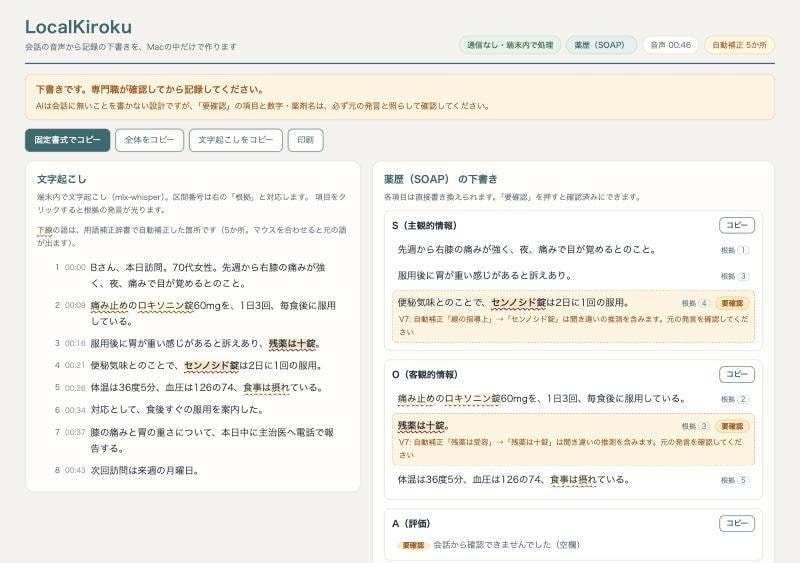This screenshot has width=800, height=563.
Task: Click corrected phrase 食事は摂れている in transcript line 5
Action: pos(266,387)
